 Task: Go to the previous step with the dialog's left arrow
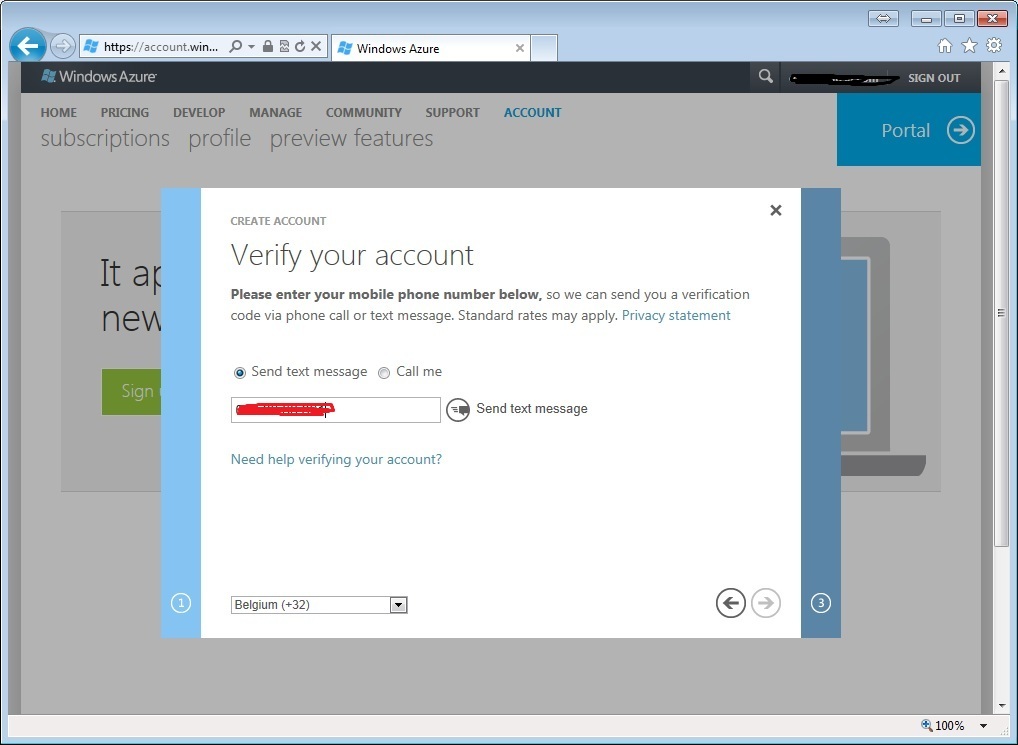(731, 603)
